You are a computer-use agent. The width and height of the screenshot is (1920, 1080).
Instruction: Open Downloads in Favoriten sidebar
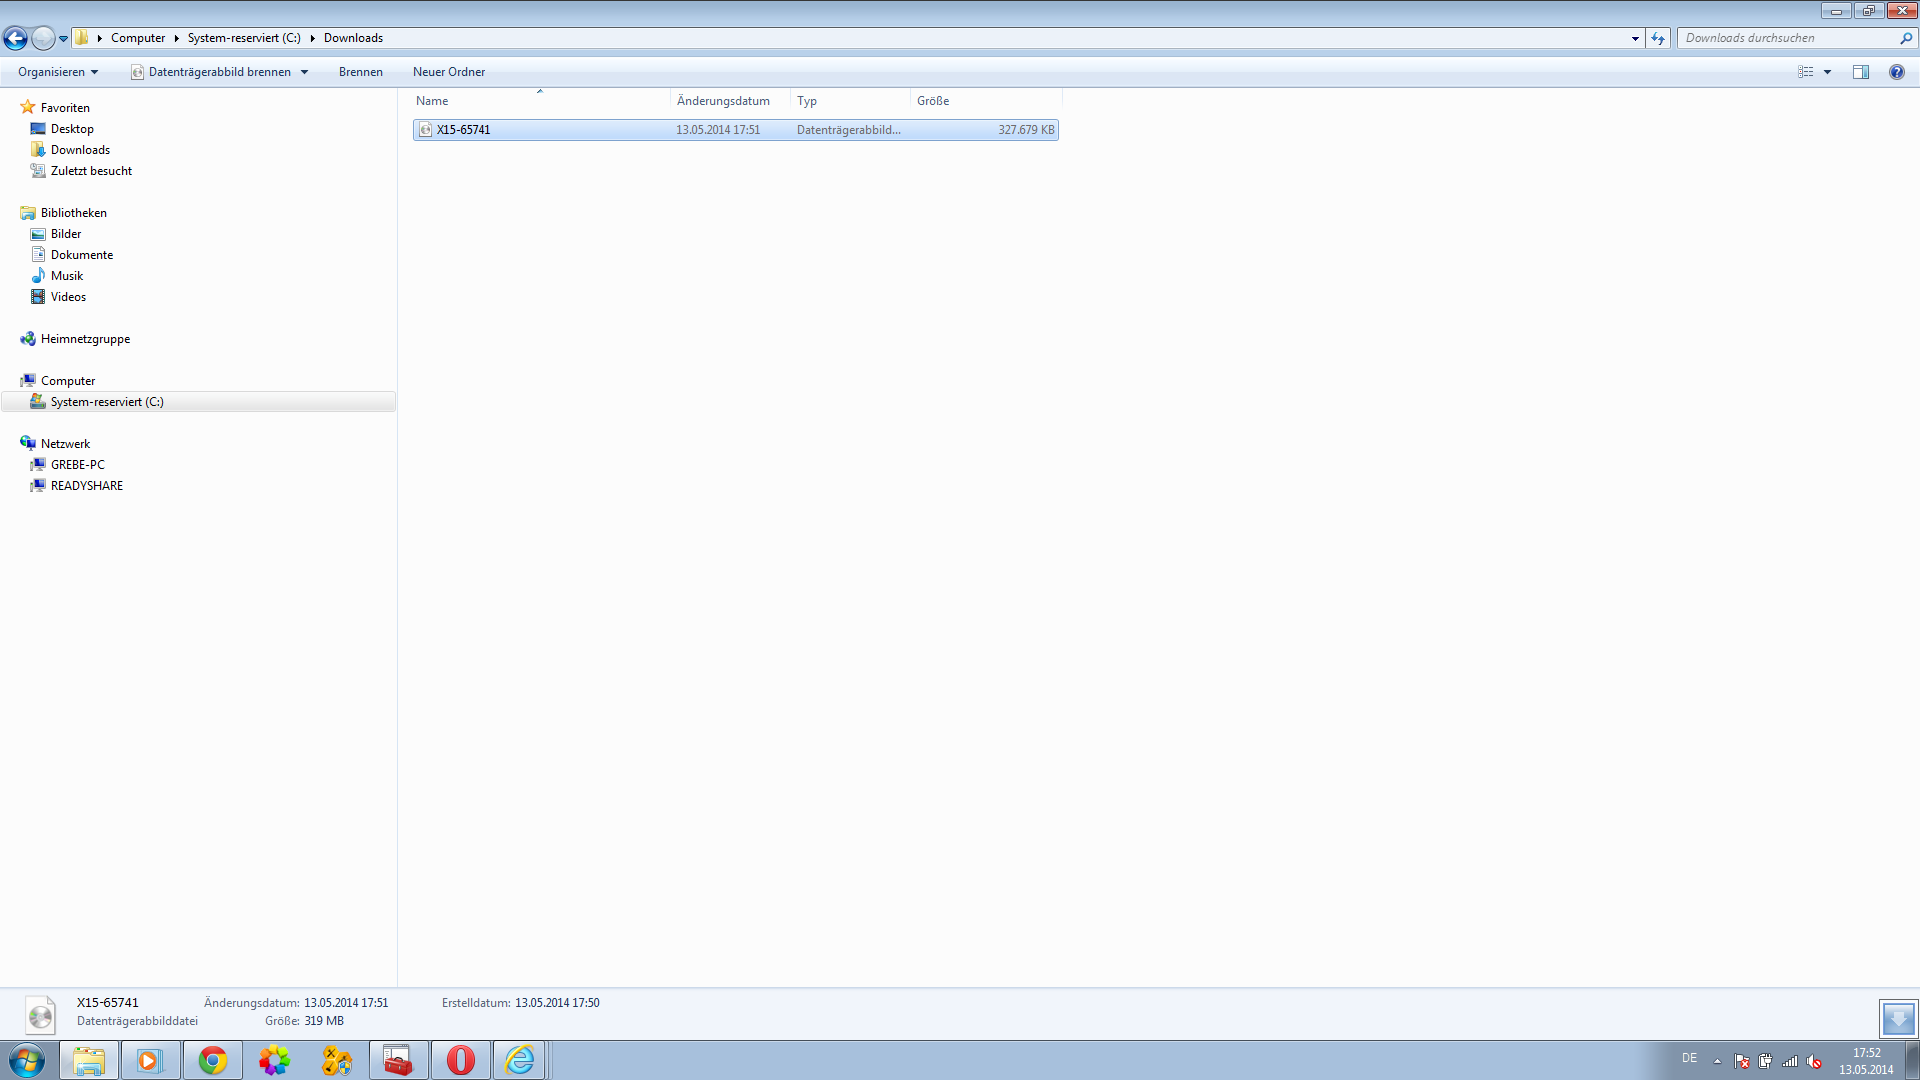[80, 150]
